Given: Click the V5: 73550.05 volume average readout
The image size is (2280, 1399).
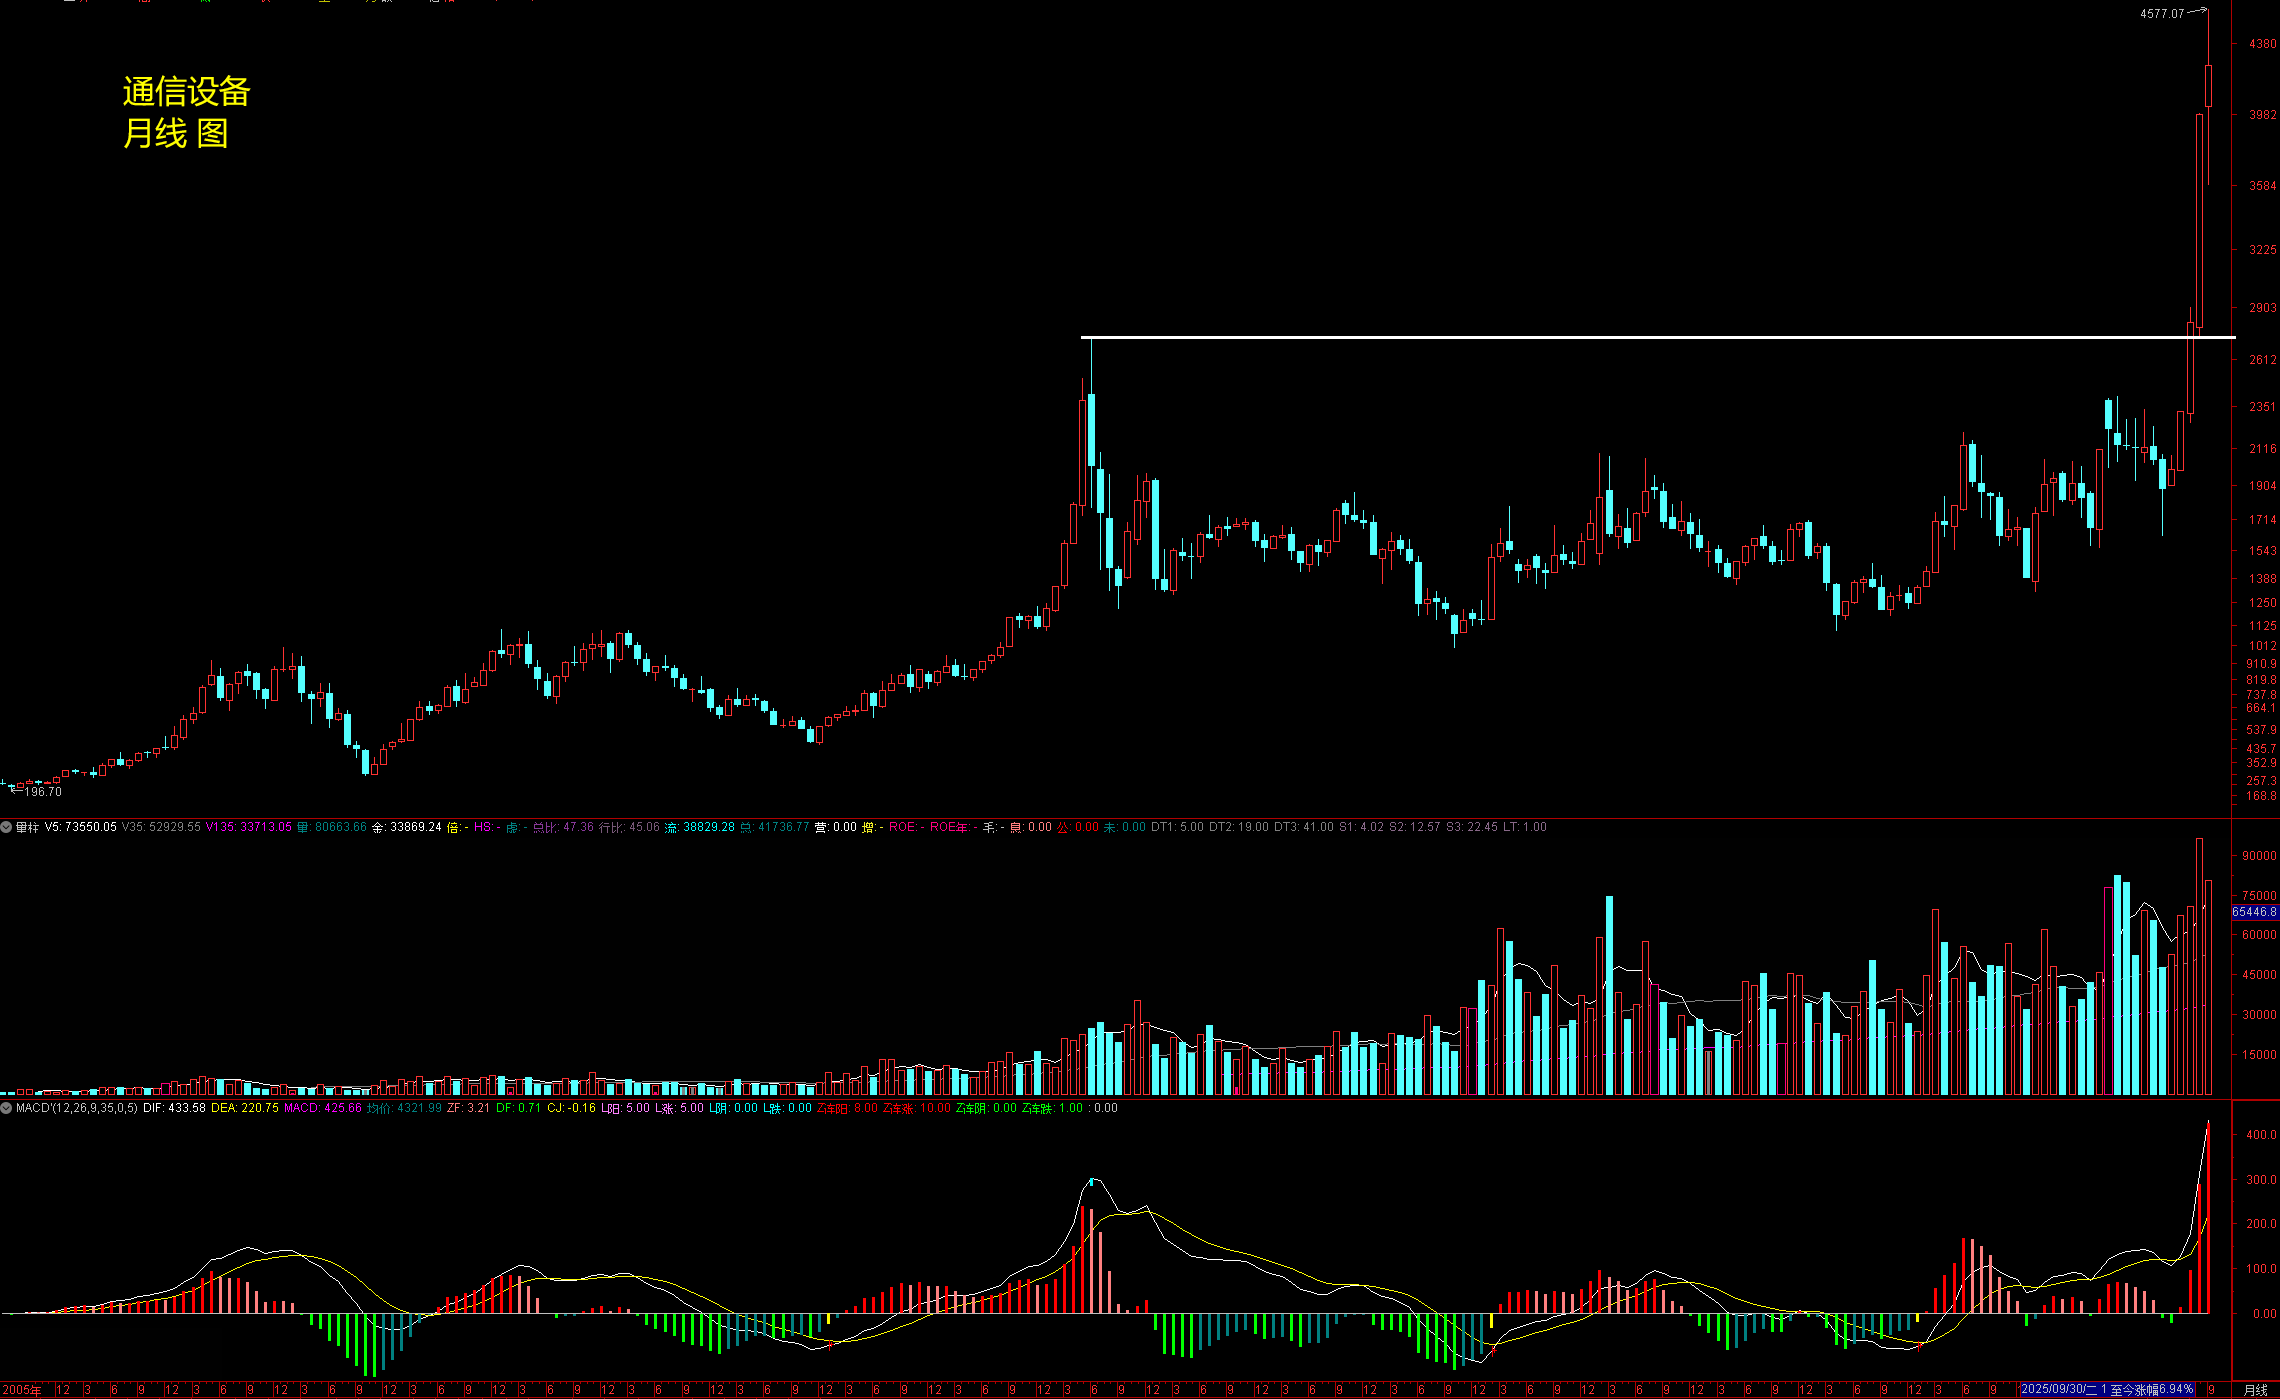Looking at the screenshot, I should pyautogui.click(x=80, y=827).
